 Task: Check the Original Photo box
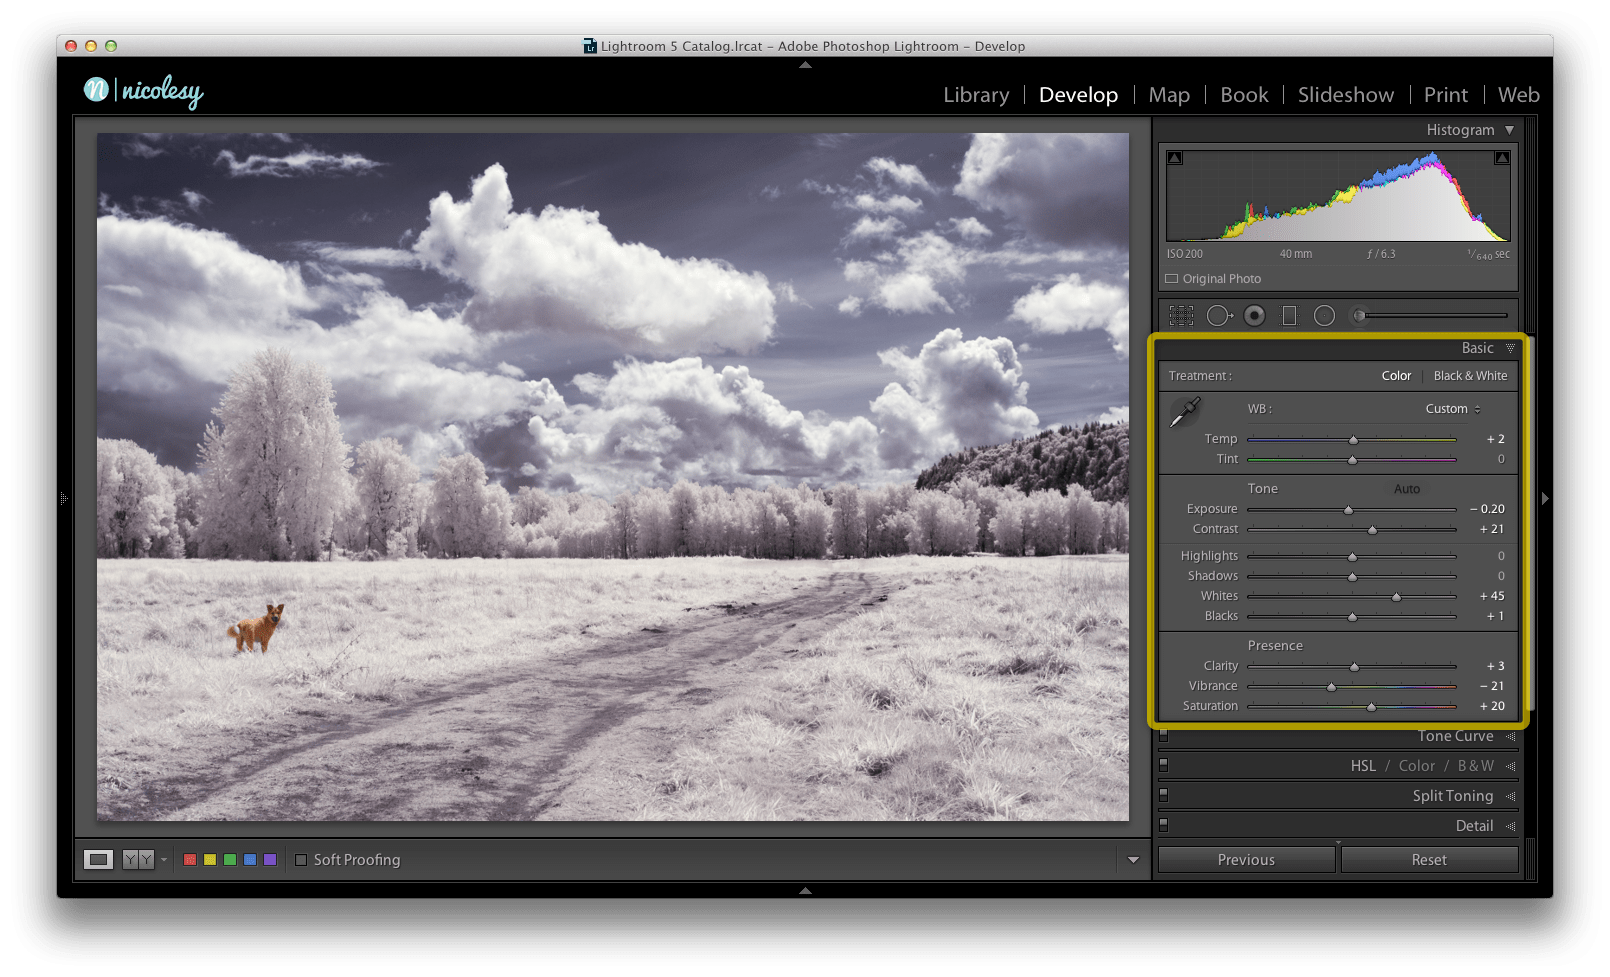(1172, 279)
